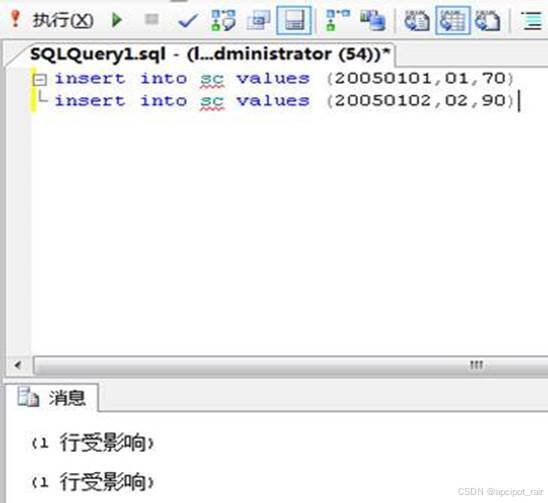Show the estimated execution plan icon
548x503 pixels.
coord(223,20)
